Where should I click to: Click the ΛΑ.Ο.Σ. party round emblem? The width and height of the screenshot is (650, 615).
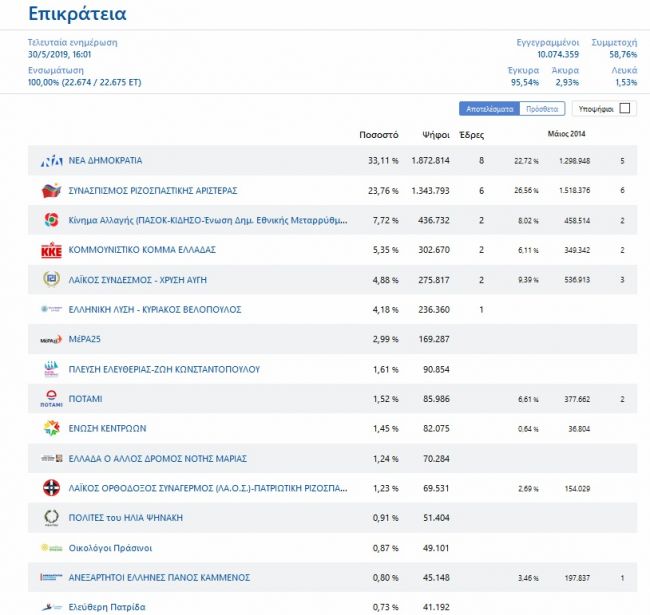click(x=51, y=488)
